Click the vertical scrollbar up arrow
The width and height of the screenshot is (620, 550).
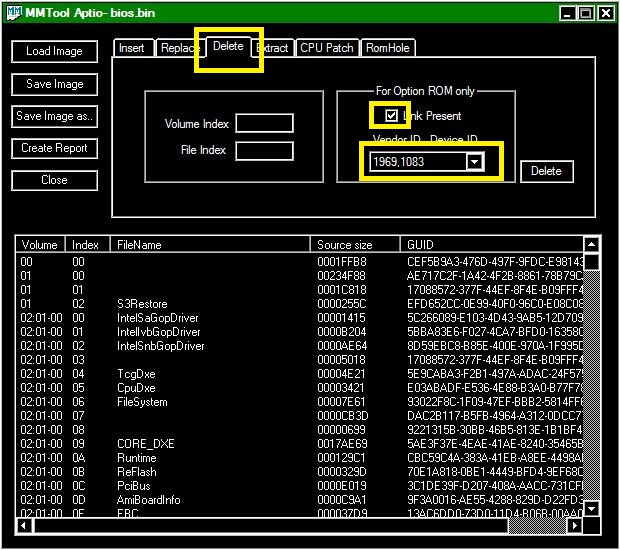point(592,245)
